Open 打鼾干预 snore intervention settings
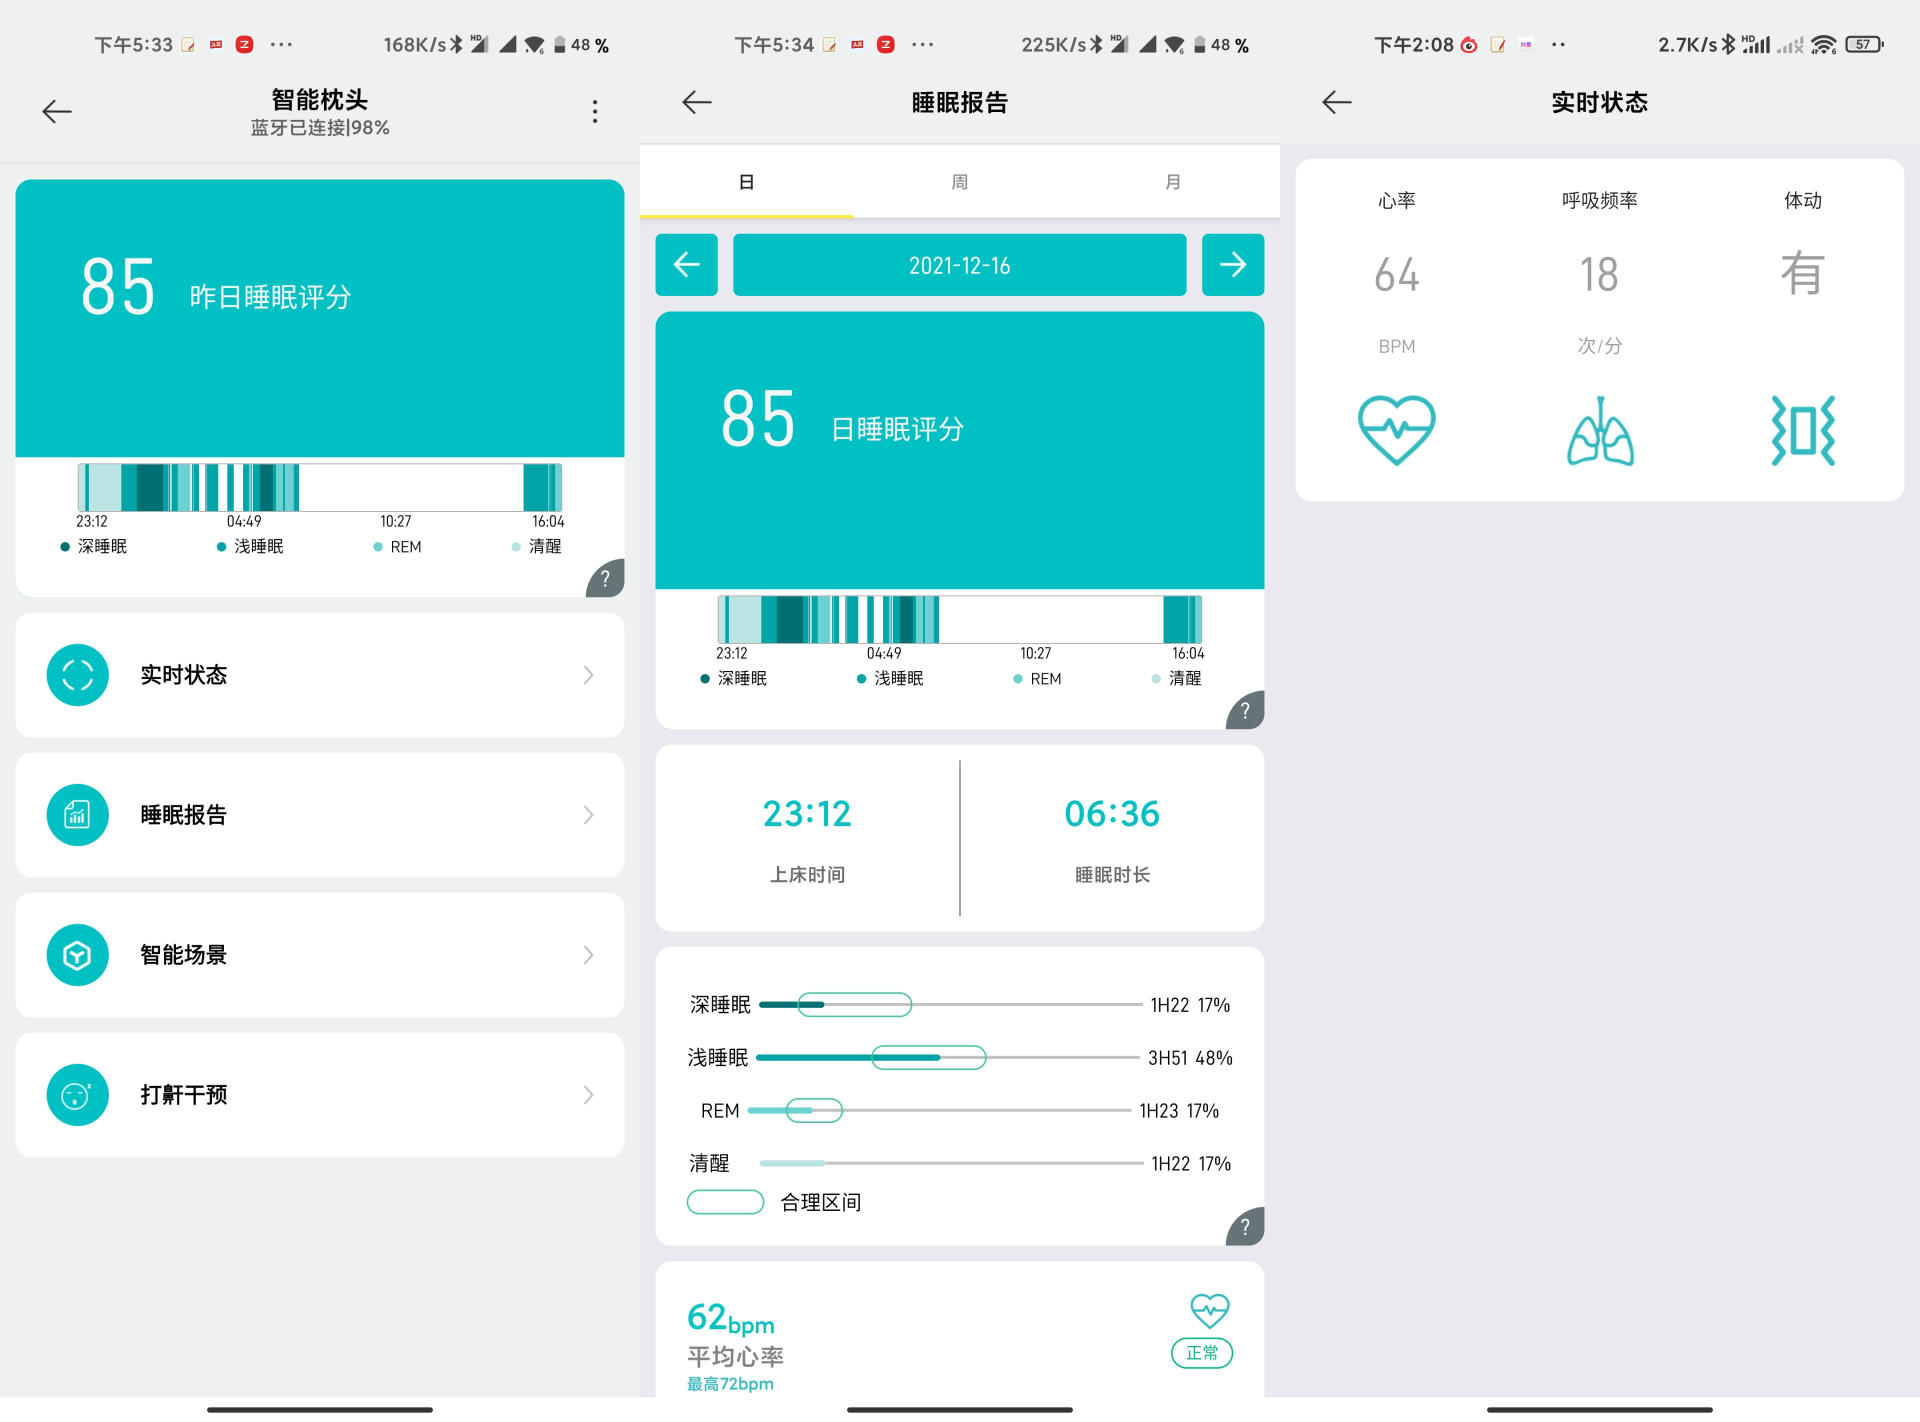Screen dimensions: 1920x1422 318,1095
